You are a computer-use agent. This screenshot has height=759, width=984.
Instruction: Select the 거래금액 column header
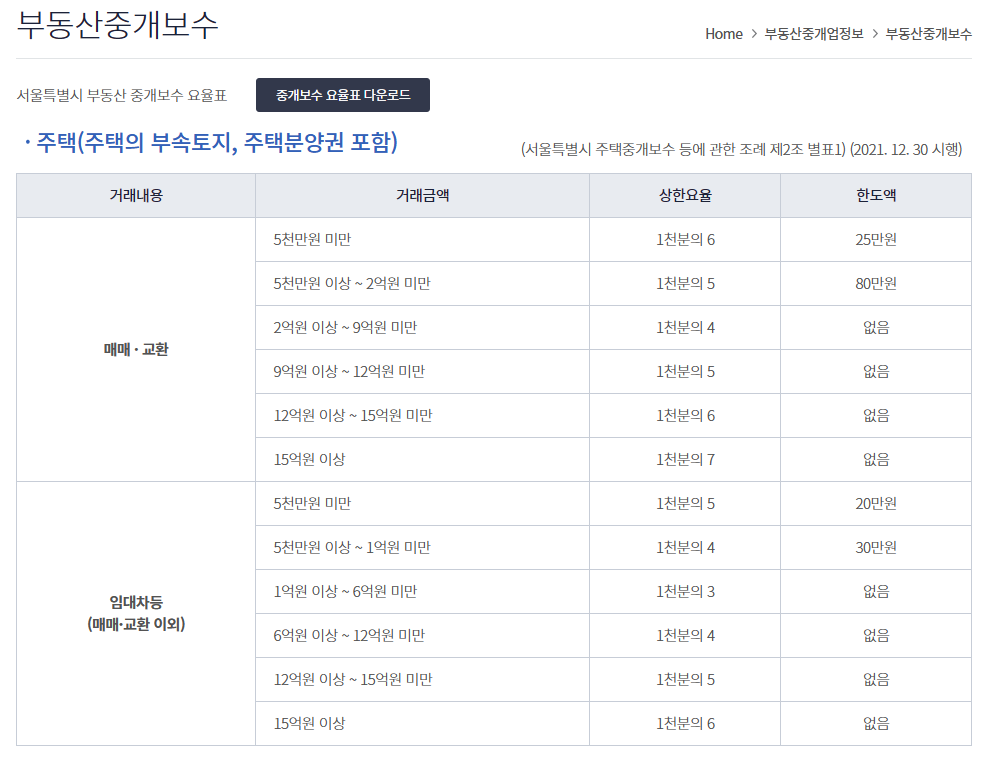(422, 196)
